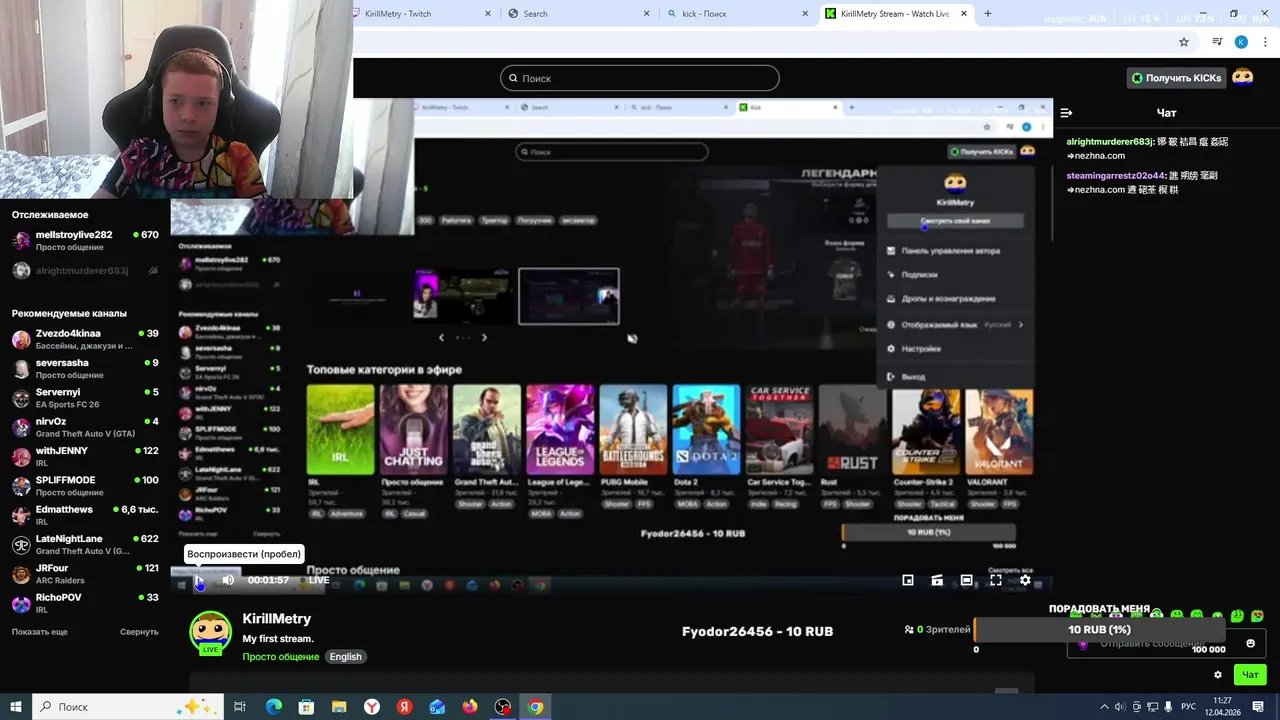
Task: Open the Windows Start menu
Action: tap(16, 707)
